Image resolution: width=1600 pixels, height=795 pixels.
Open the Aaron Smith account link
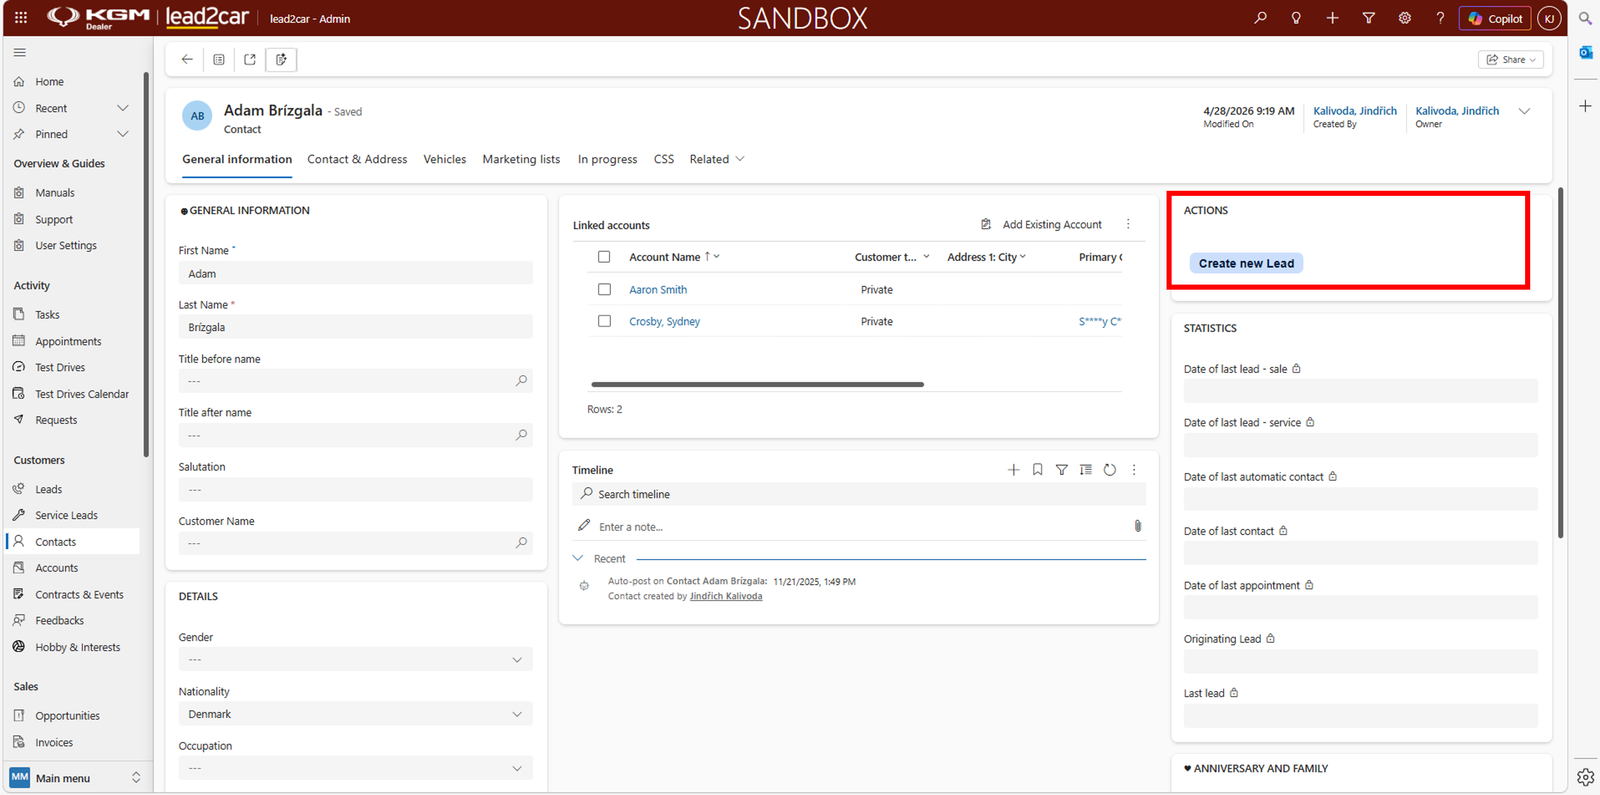(658, 290)
